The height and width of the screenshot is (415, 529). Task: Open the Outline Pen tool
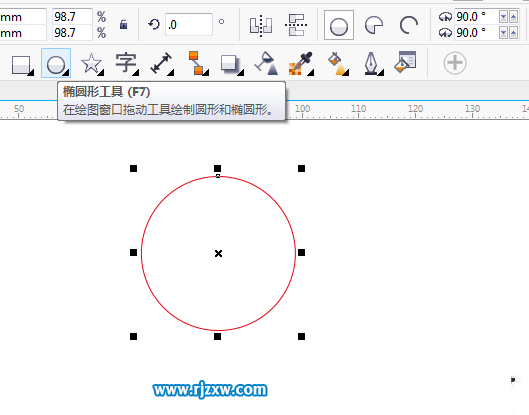372,63
